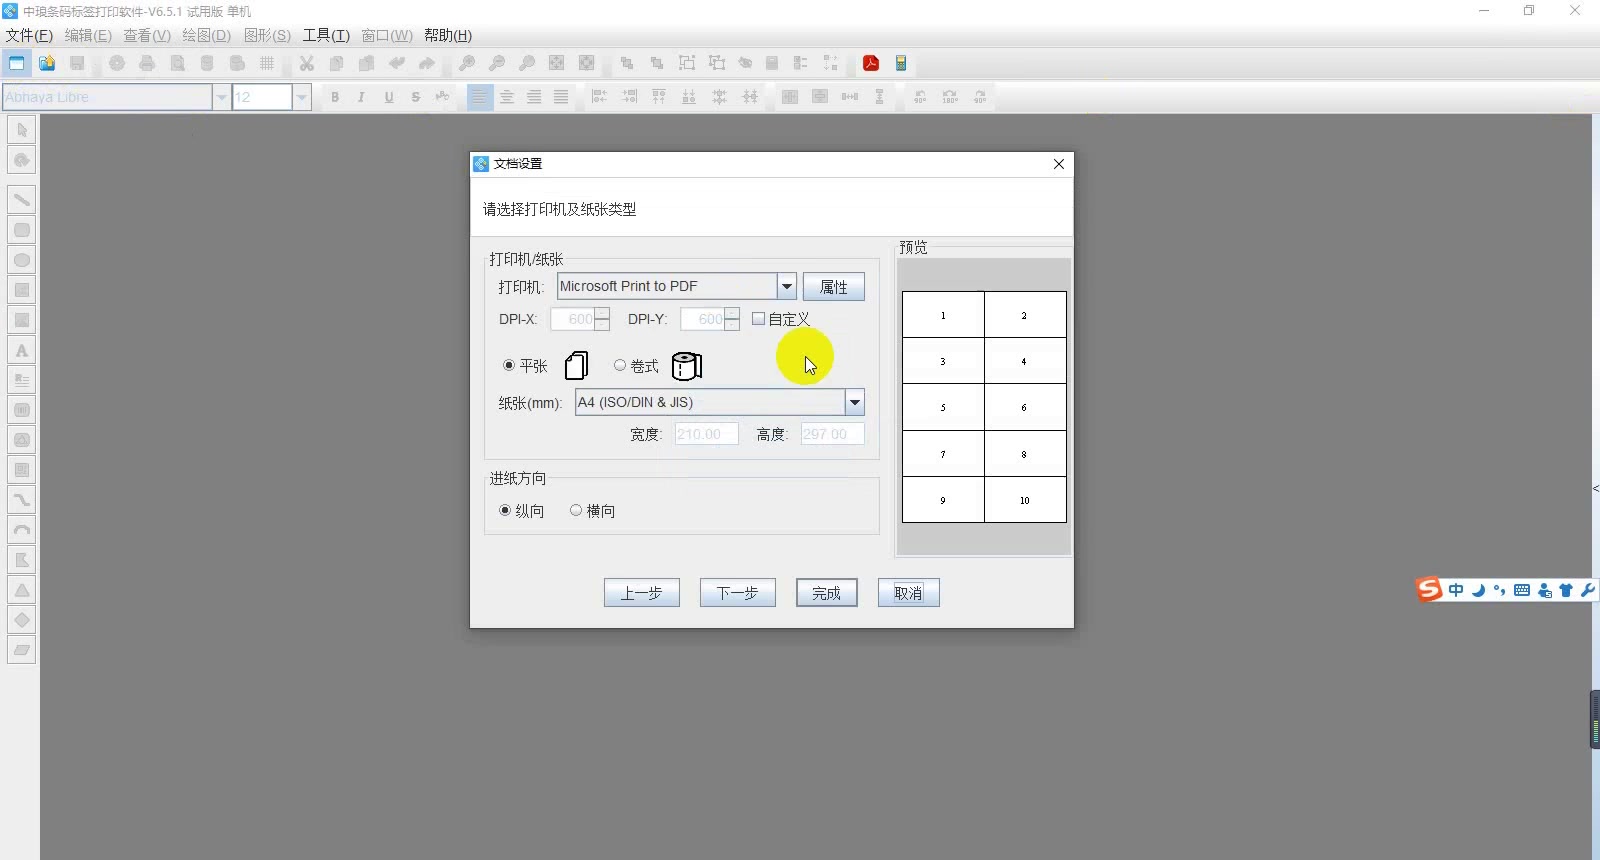Select center text alignment icon
Screen dimensions: 1600x860
pos(507,97)
